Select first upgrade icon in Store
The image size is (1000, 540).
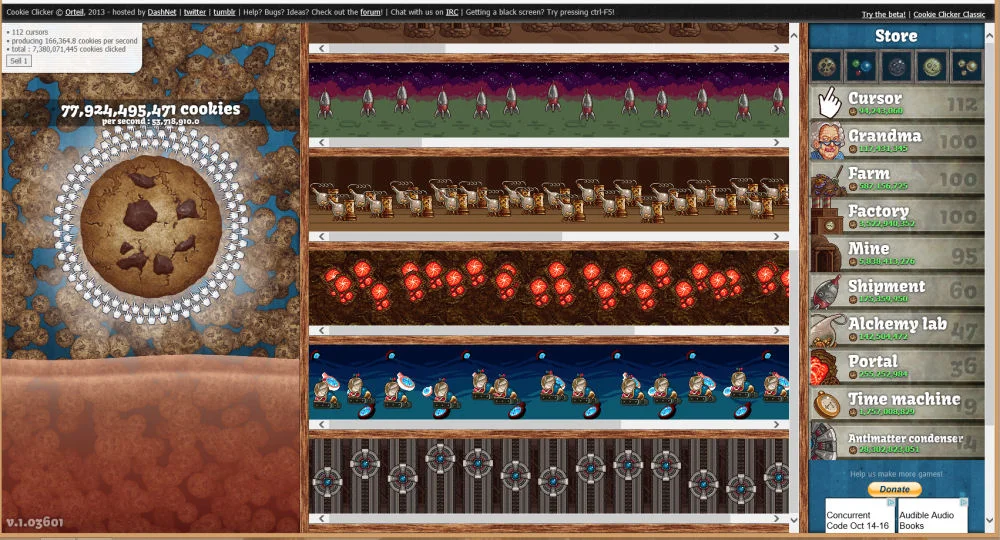click(827, 66)
